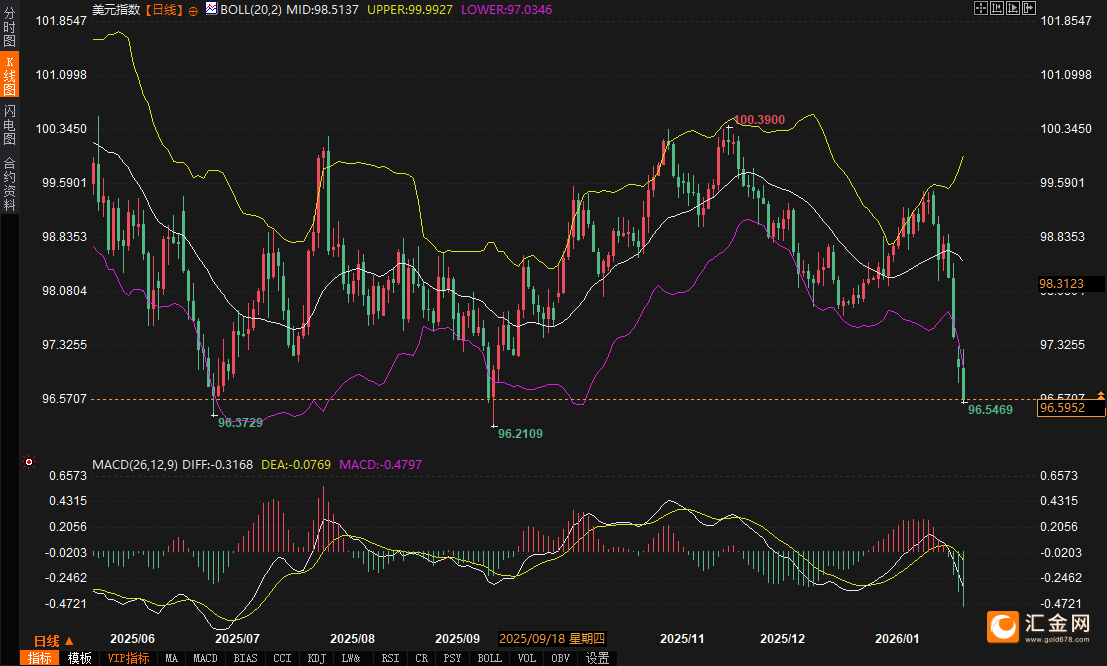Select the 模板 tab in bottom bar
The height and width of the screenshot is (666, 1107).
[x=79, y=658]
